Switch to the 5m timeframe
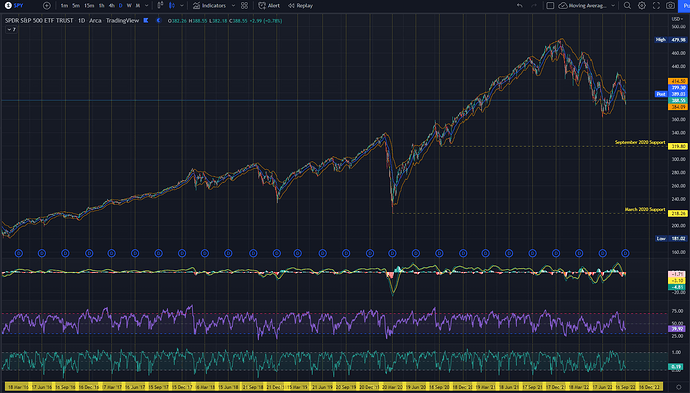Image resolution: width=690 pixels, height=393 pixels. click(x=76, y=6)
